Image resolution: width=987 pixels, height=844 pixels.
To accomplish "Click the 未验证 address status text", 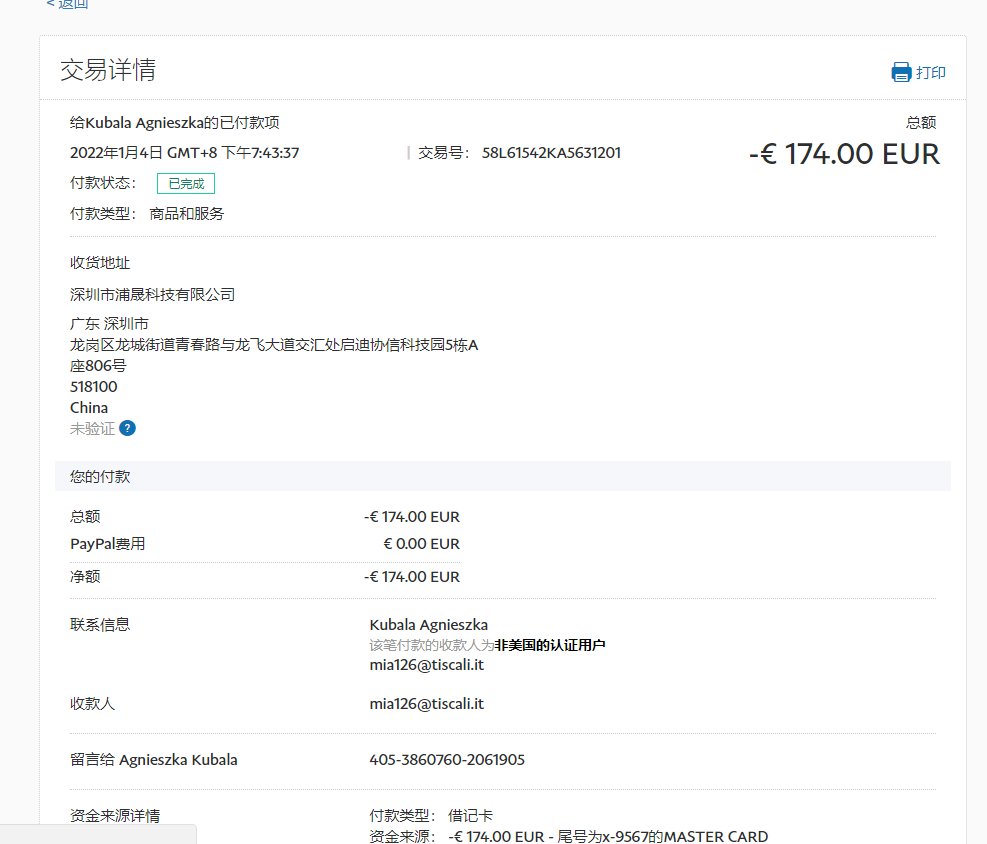I will pyautogui.click(x=92, y=428).
